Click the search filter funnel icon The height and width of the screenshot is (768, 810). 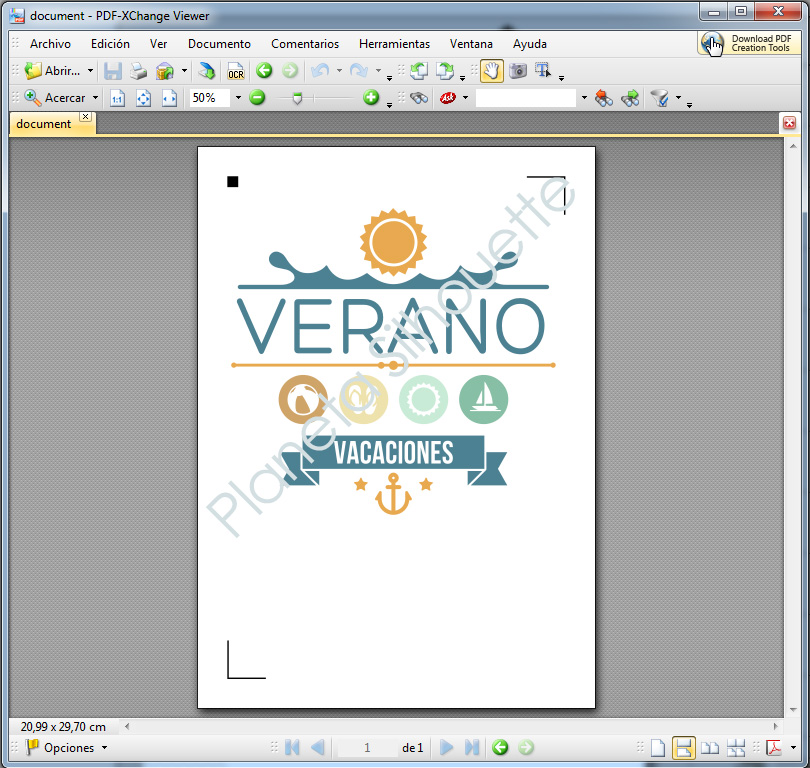coord(660,98)
